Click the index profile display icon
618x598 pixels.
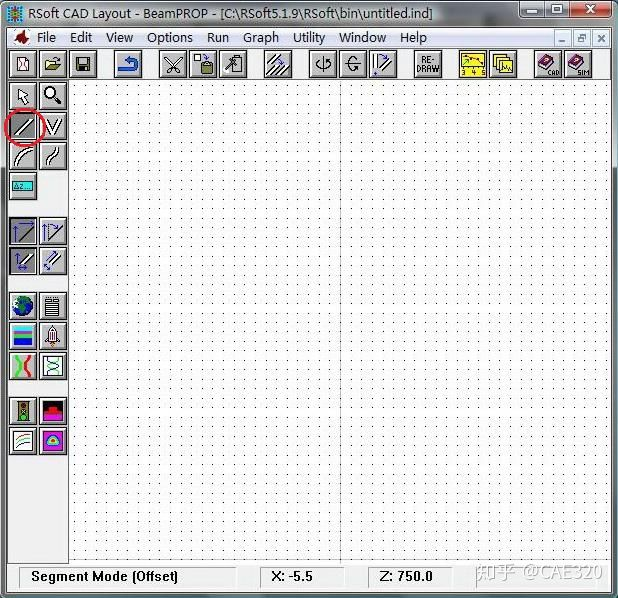point(53,411)
